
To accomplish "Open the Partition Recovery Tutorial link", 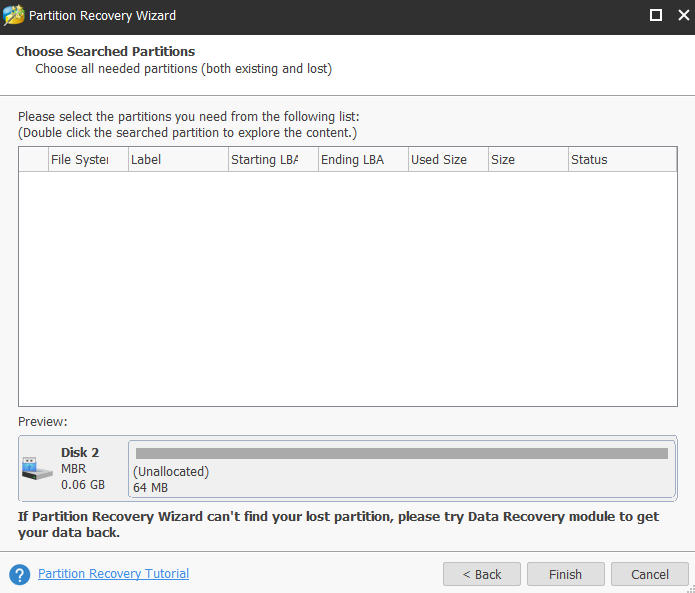I will [113, 574].
